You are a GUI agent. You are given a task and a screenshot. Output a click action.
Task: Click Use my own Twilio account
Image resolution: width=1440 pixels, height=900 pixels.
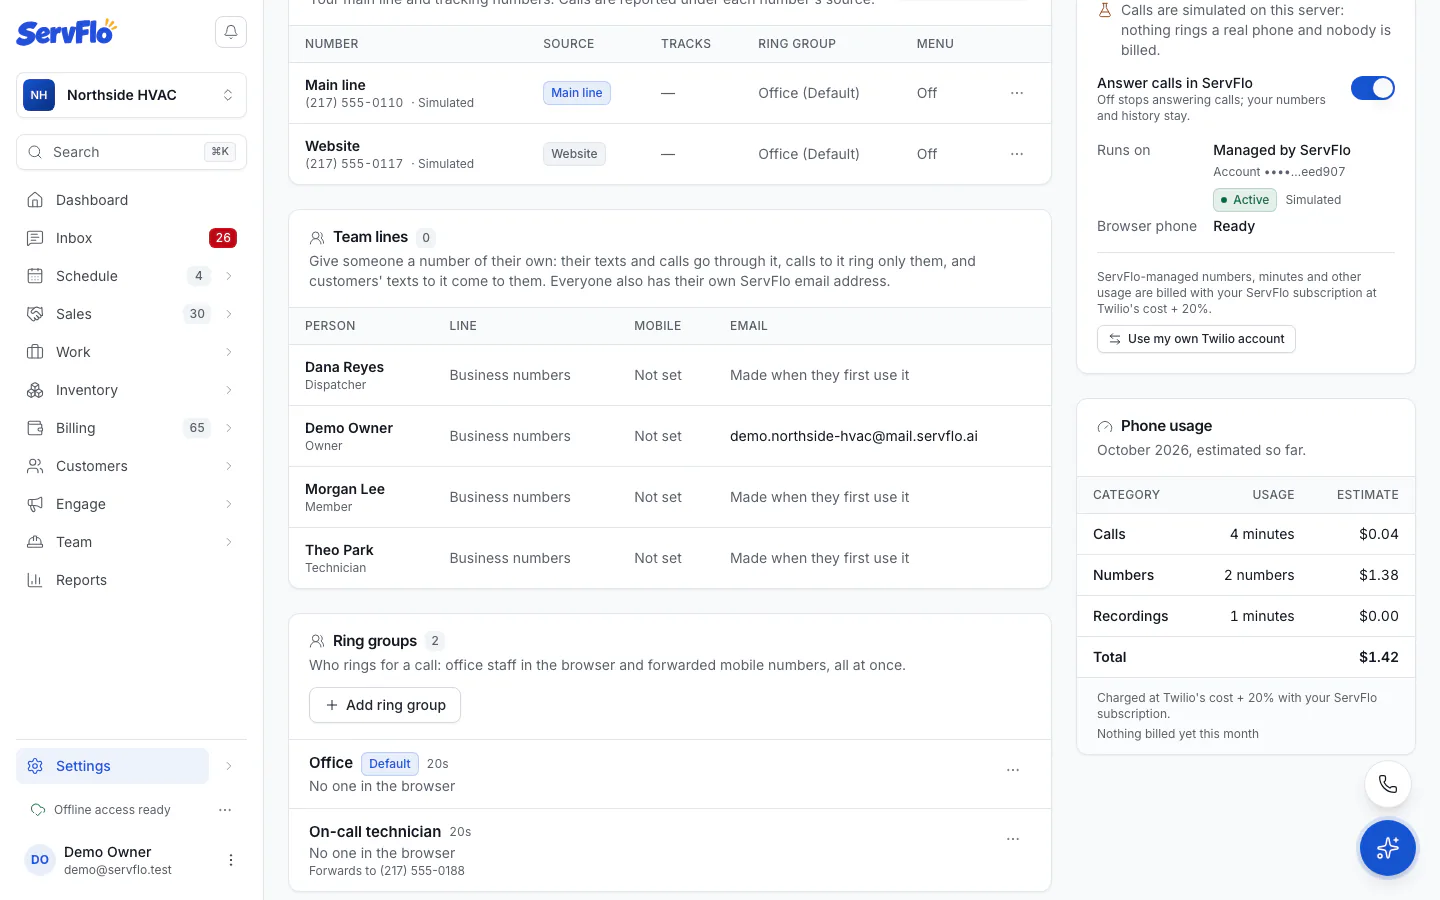[1196, 339]
